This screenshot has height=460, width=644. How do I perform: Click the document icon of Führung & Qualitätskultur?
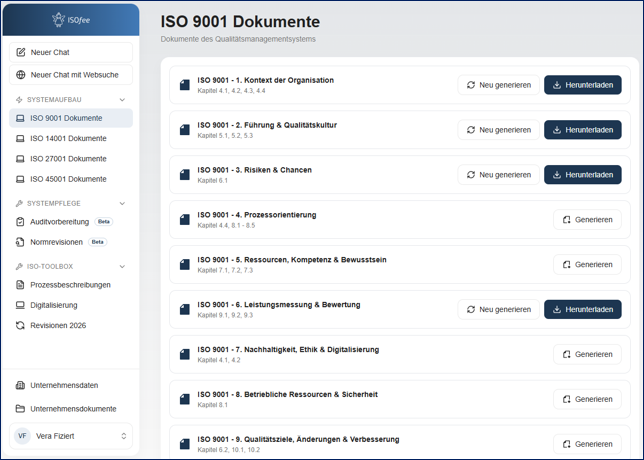(x=185, y=130)
